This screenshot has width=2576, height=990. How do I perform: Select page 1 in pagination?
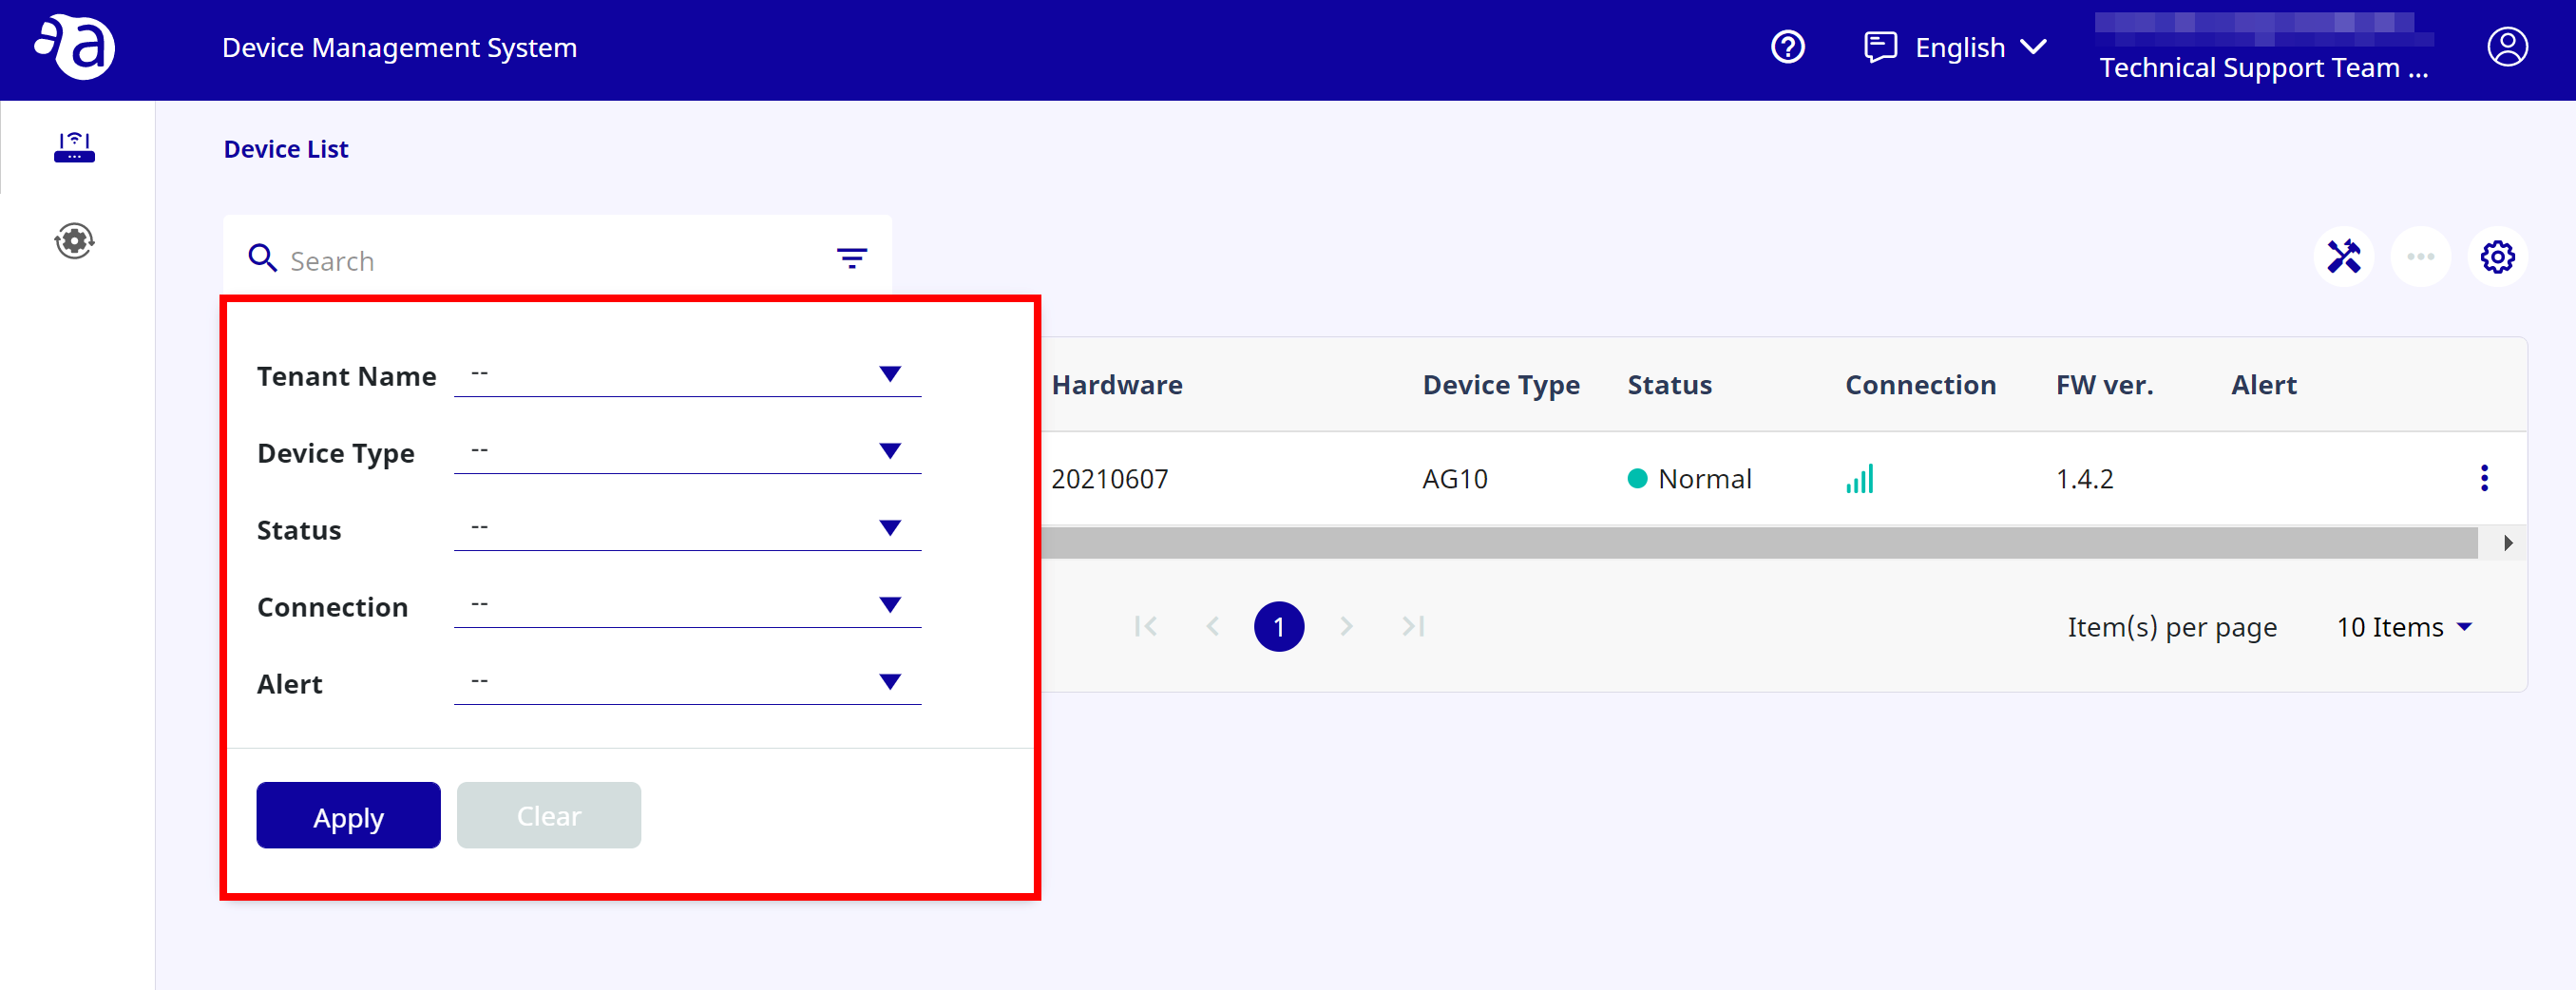1278,627
